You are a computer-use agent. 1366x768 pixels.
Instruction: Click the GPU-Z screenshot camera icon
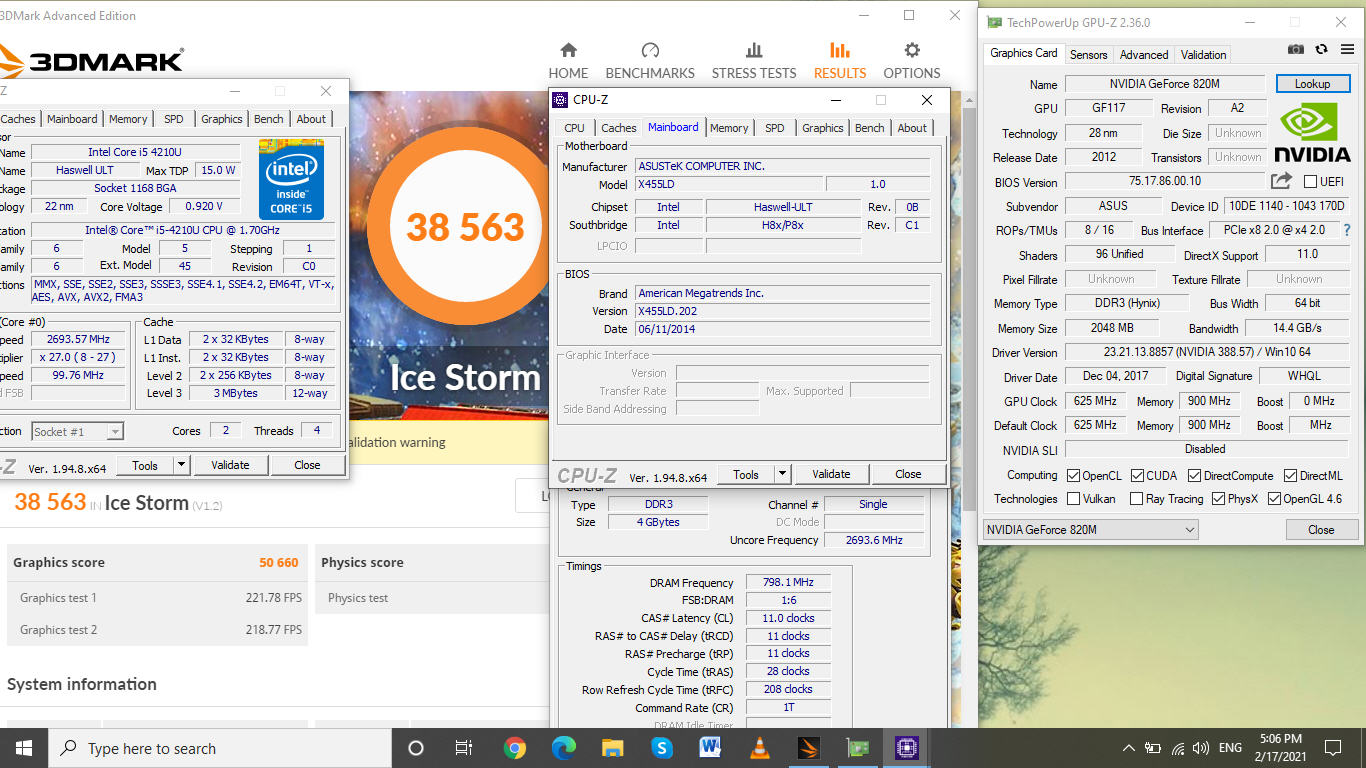(x=1296, y=49)
